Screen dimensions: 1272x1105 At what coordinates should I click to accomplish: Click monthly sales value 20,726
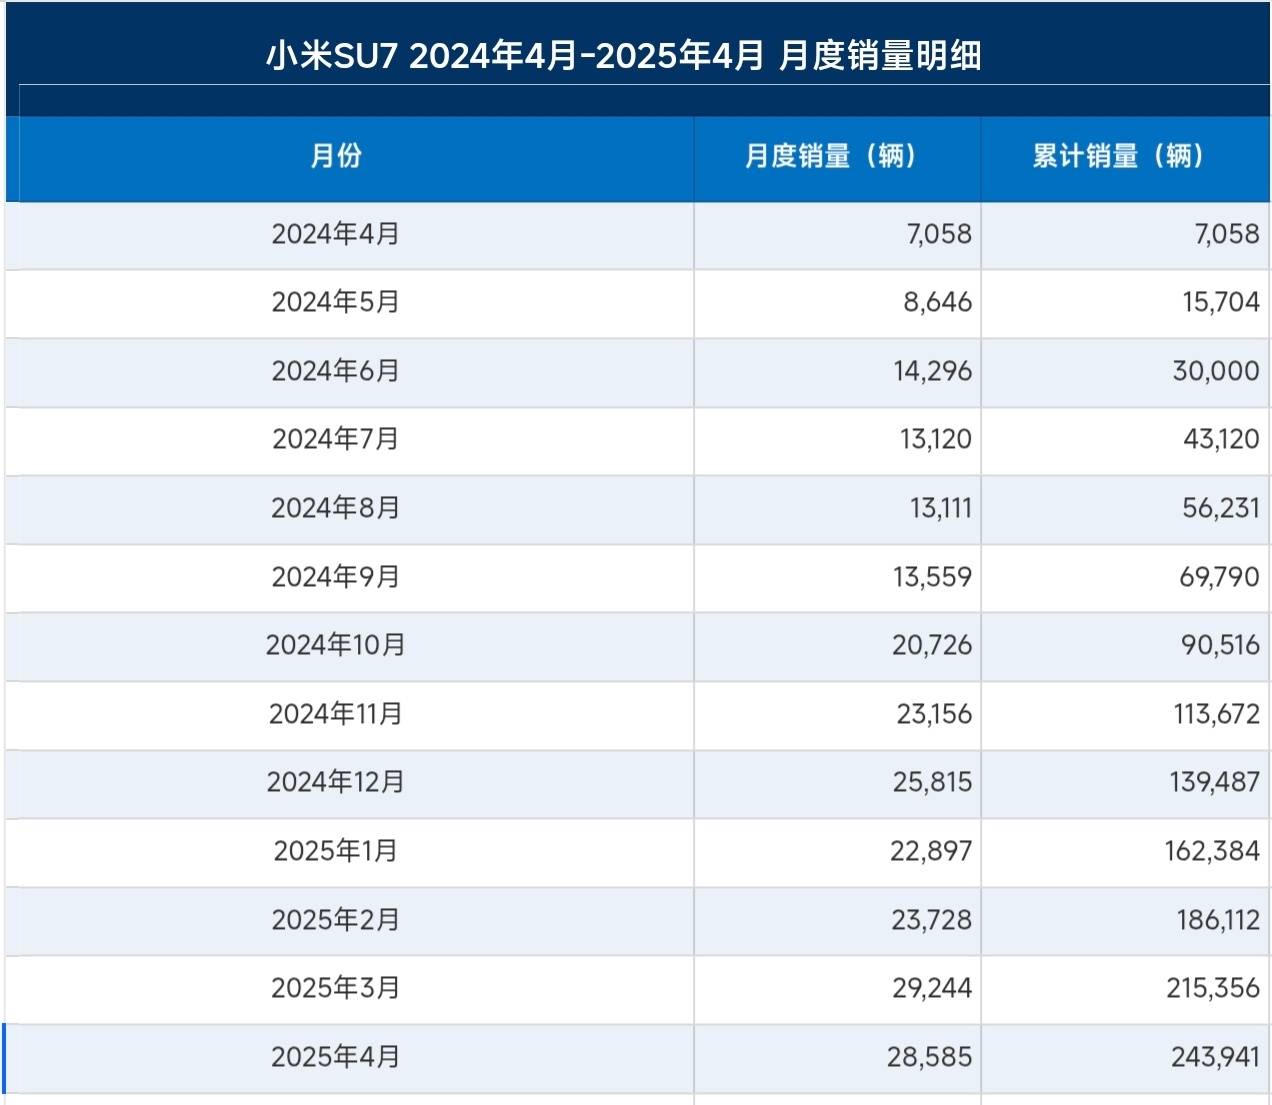point(932,645)
